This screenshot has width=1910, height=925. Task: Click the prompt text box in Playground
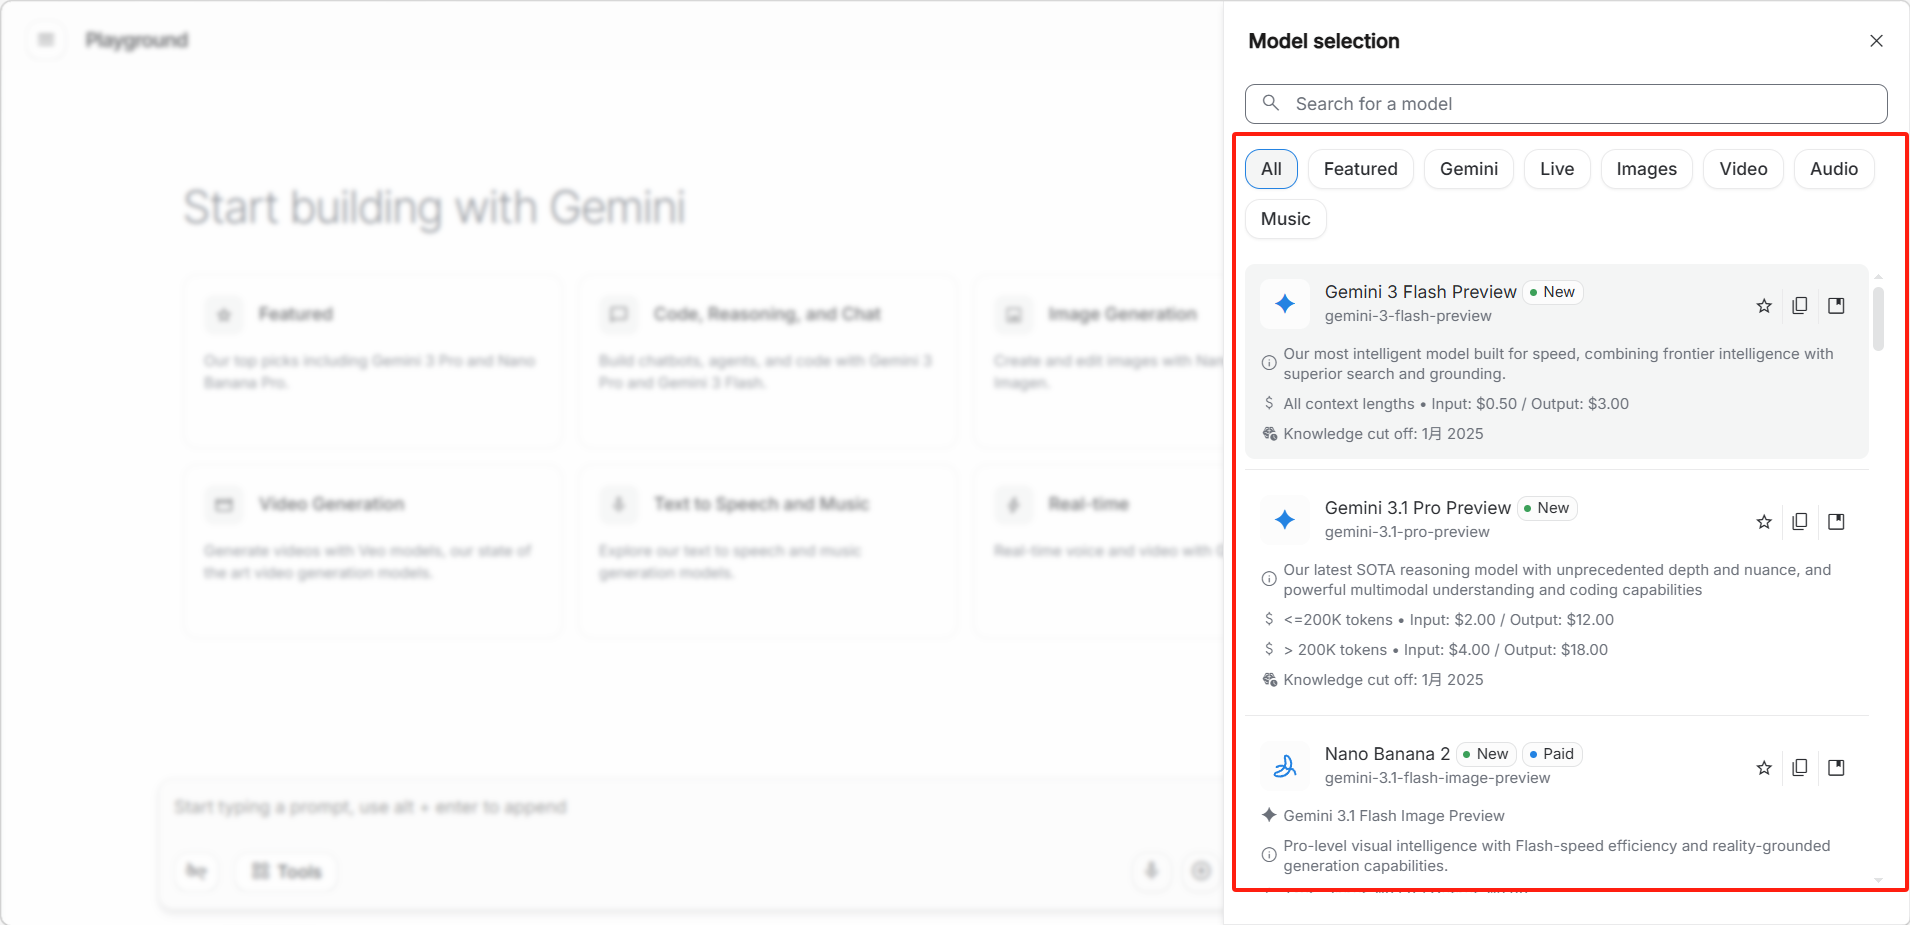[x=690, y=808]
